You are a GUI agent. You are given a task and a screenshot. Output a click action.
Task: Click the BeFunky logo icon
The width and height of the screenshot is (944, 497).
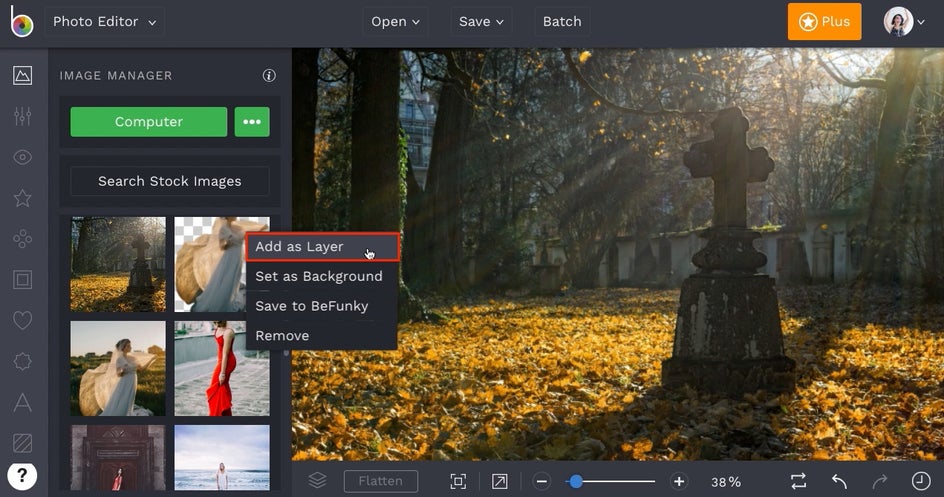tap(22, 22)
